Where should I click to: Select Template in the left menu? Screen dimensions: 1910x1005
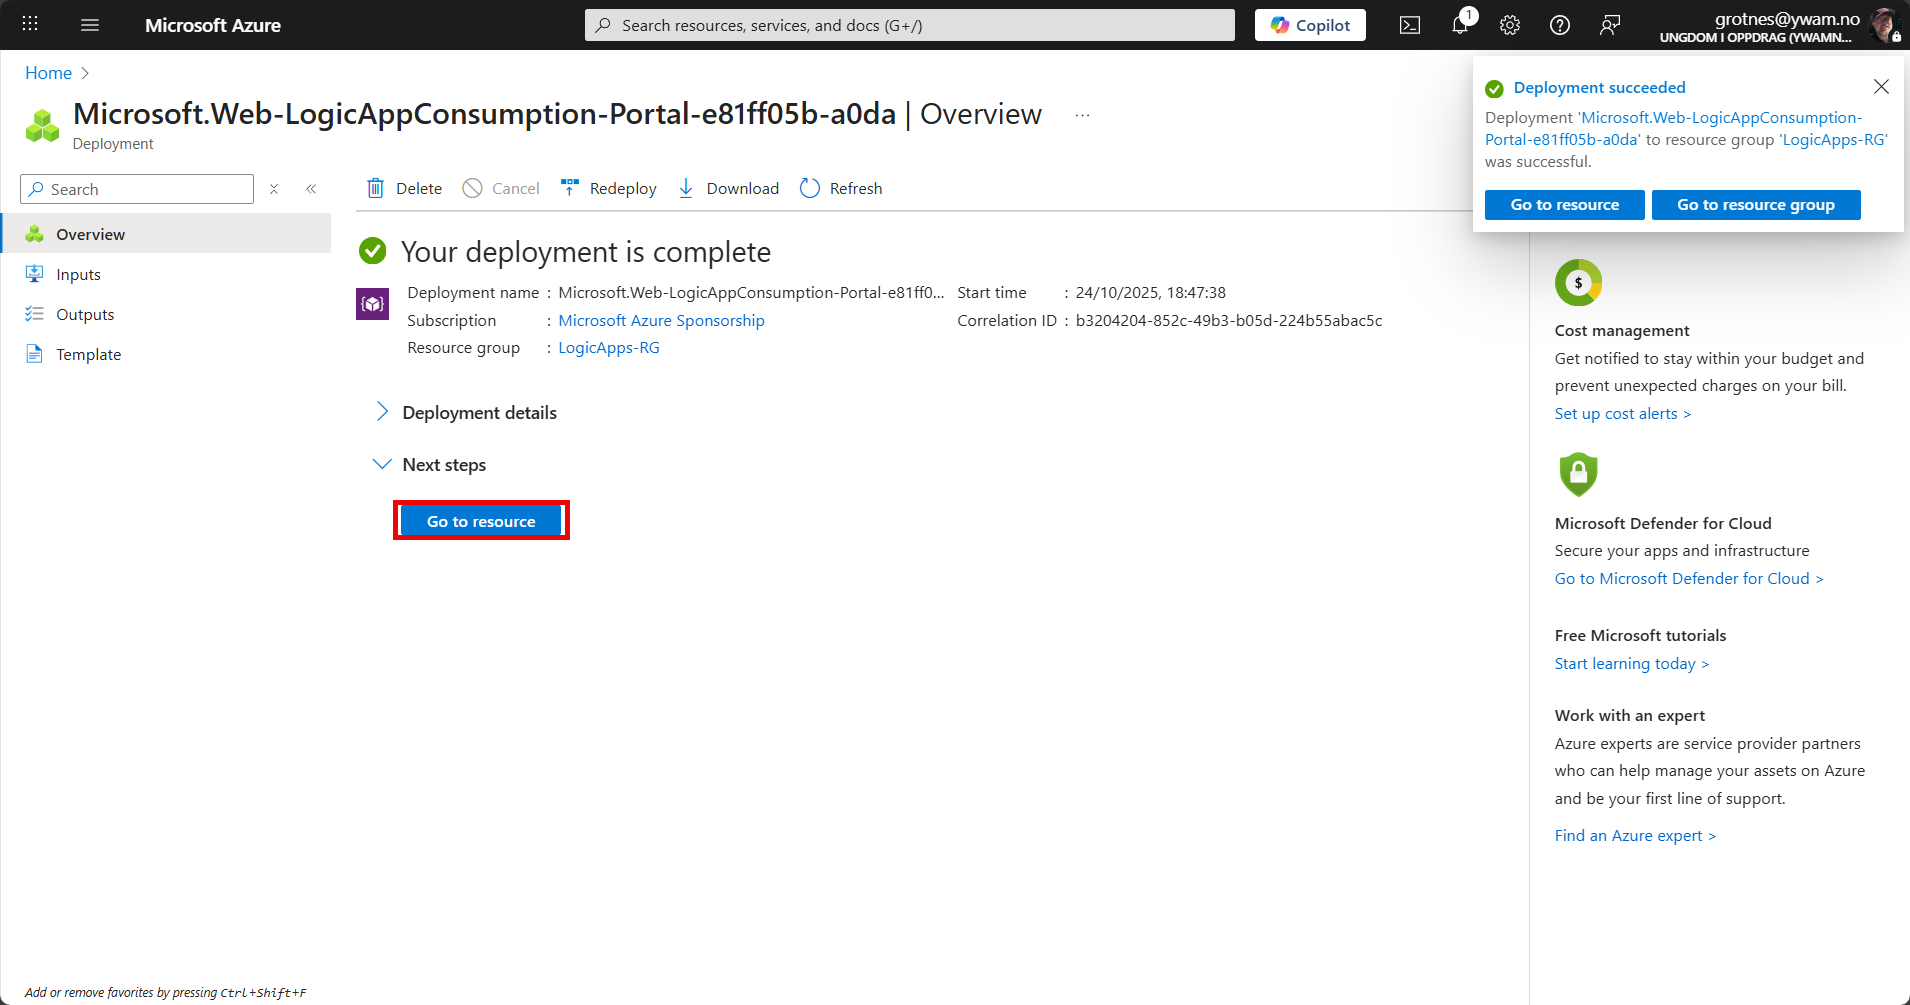(166, 354)
